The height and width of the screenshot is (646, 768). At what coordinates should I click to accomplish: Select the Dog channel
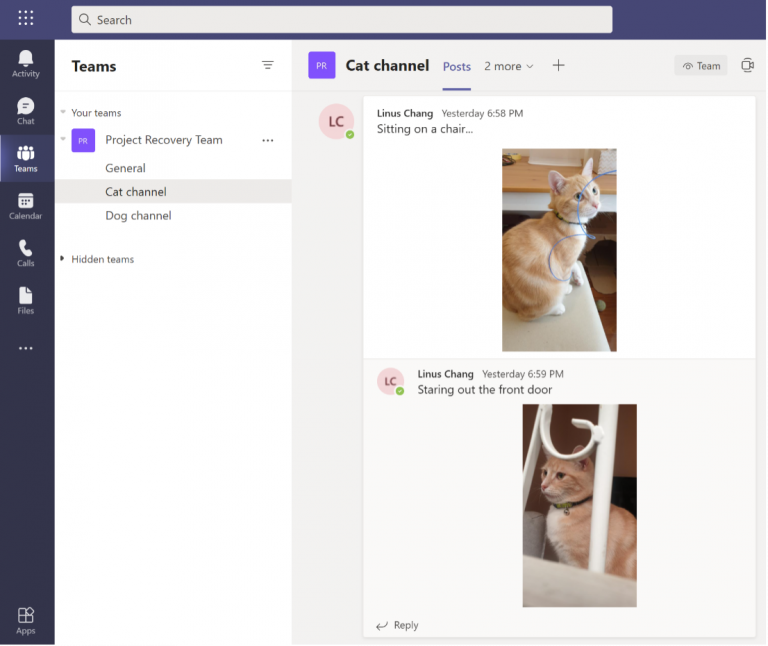(x=138, y=215)
